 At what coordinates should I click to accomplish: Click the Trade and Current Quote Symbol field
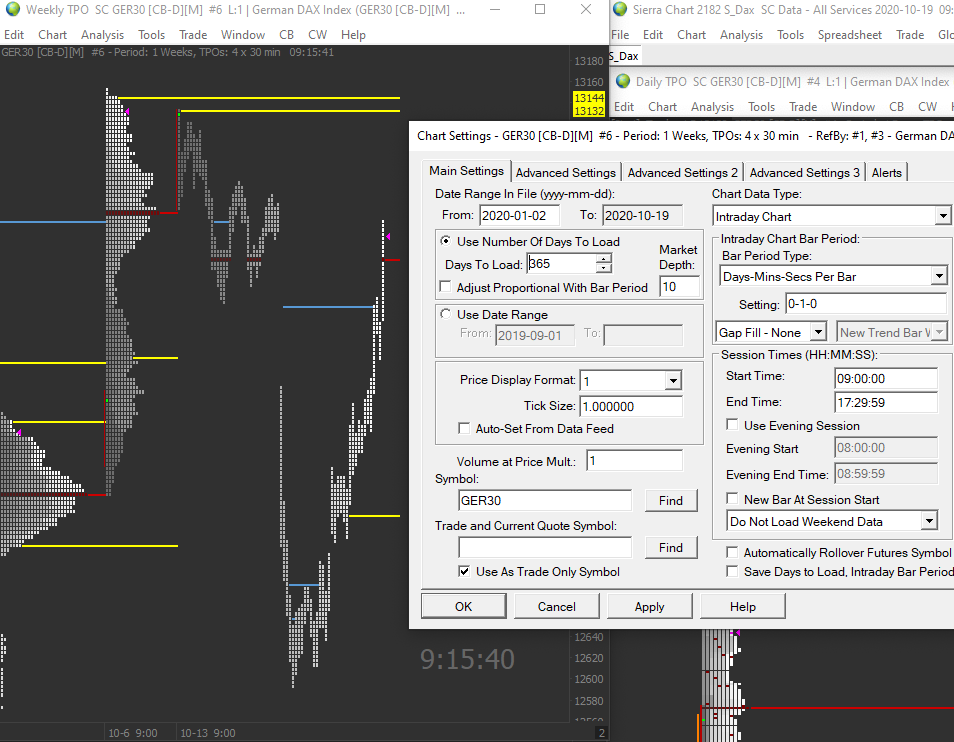point(545,547)
